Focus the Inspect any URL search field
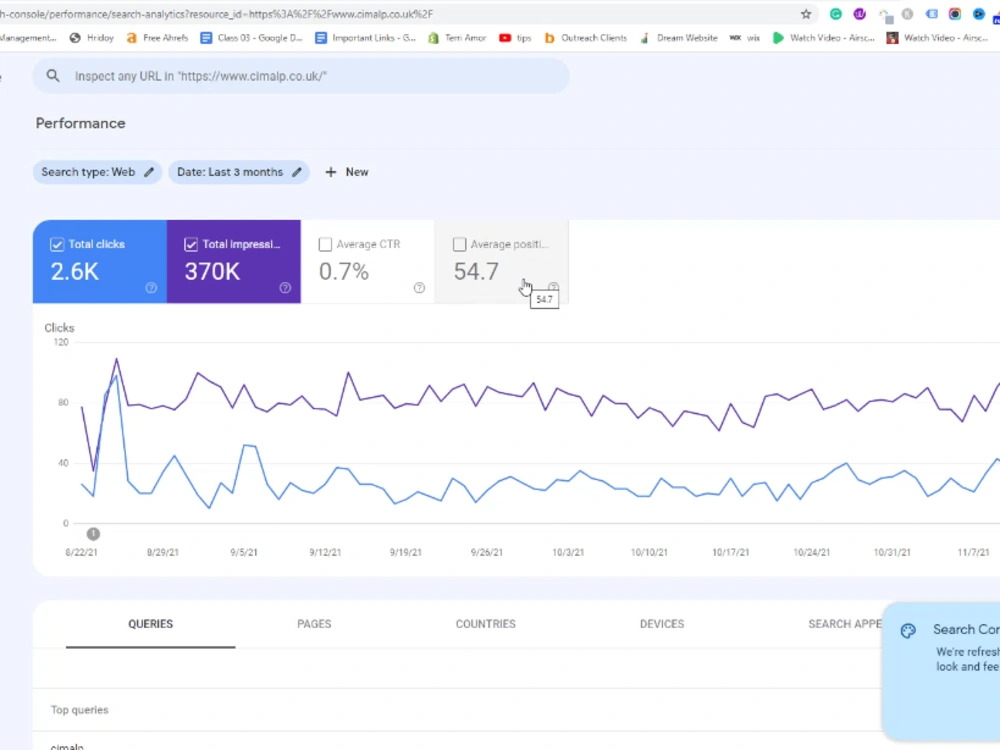This screenshot has height=750, width=1000. [x=301, y=76]
